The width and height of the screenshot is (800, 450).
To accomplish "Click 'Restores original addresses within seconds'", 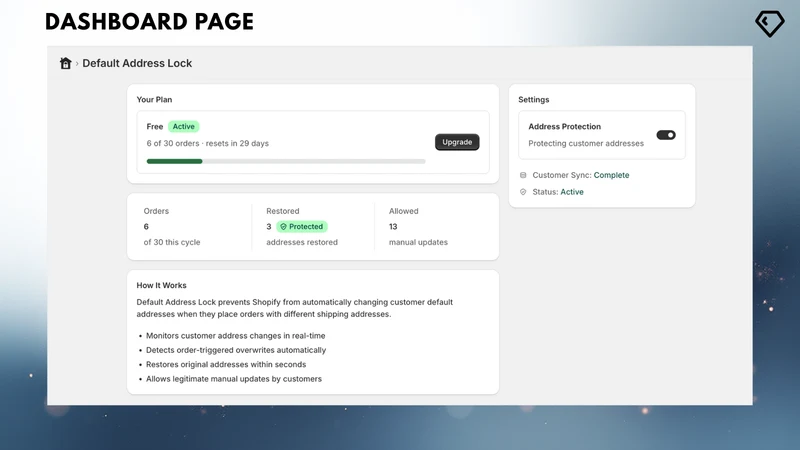I will (x=226, y=364).
